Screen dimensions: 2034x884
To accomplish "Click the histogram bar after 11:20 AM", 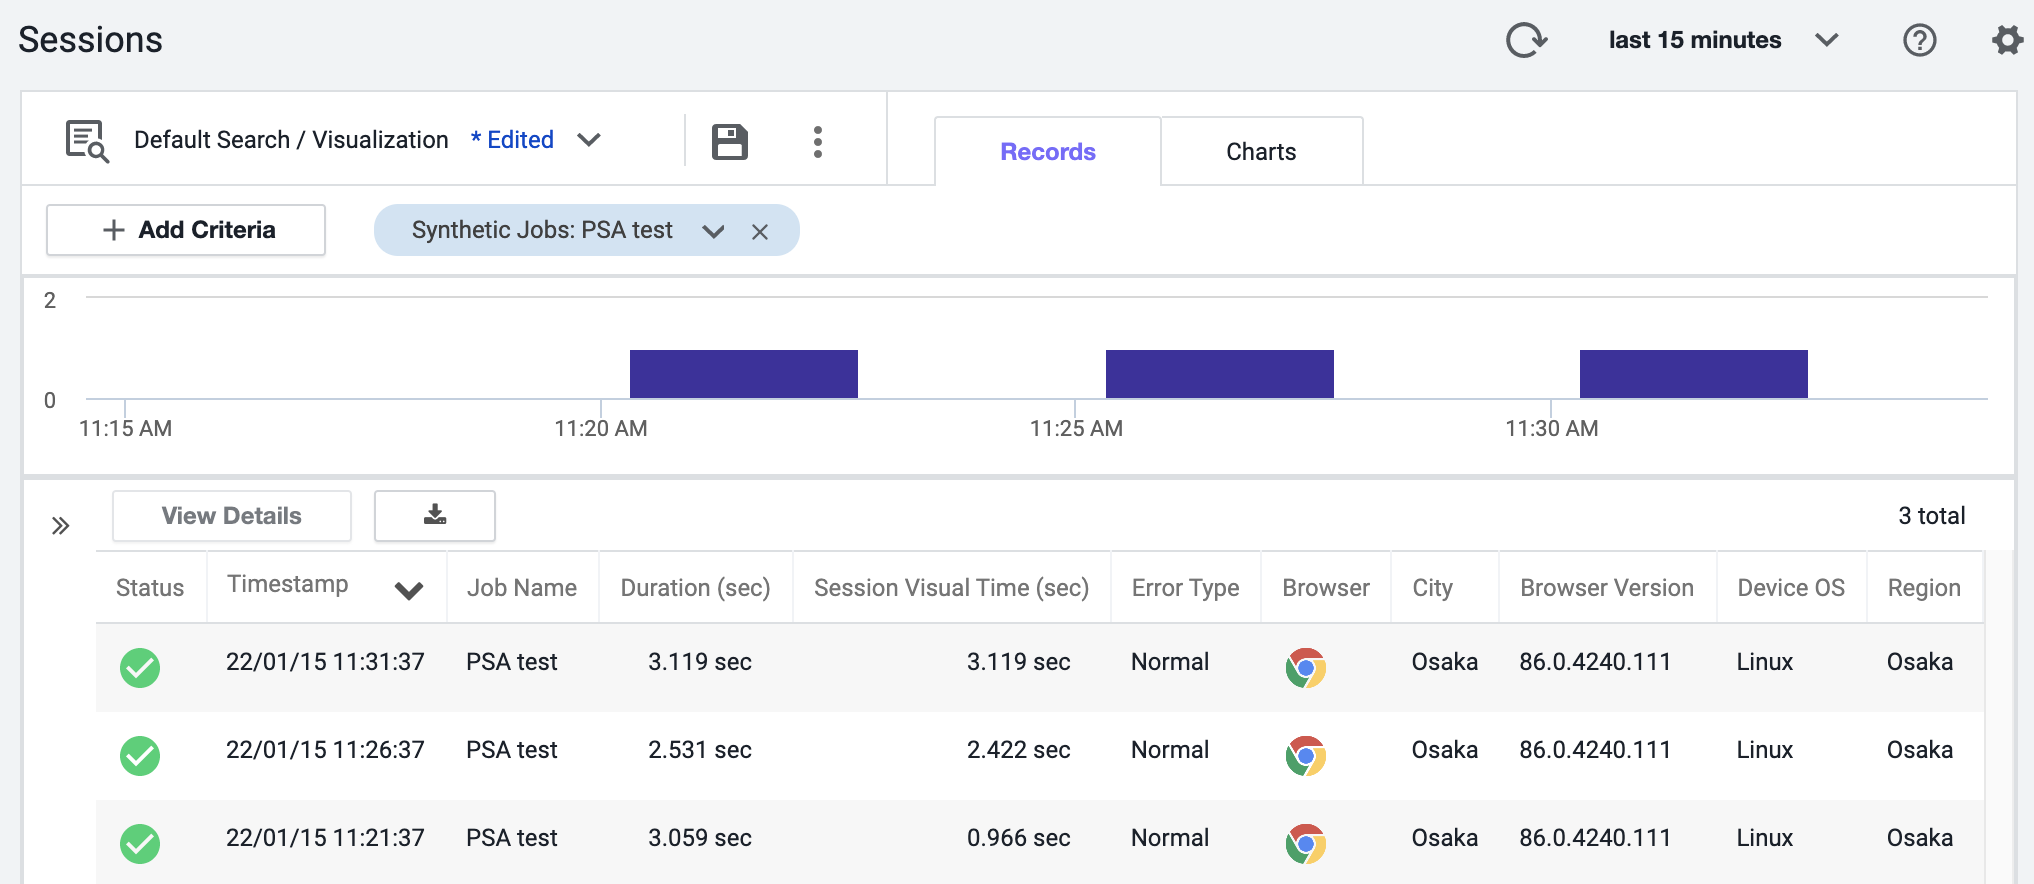I will [x=743, y=374].
